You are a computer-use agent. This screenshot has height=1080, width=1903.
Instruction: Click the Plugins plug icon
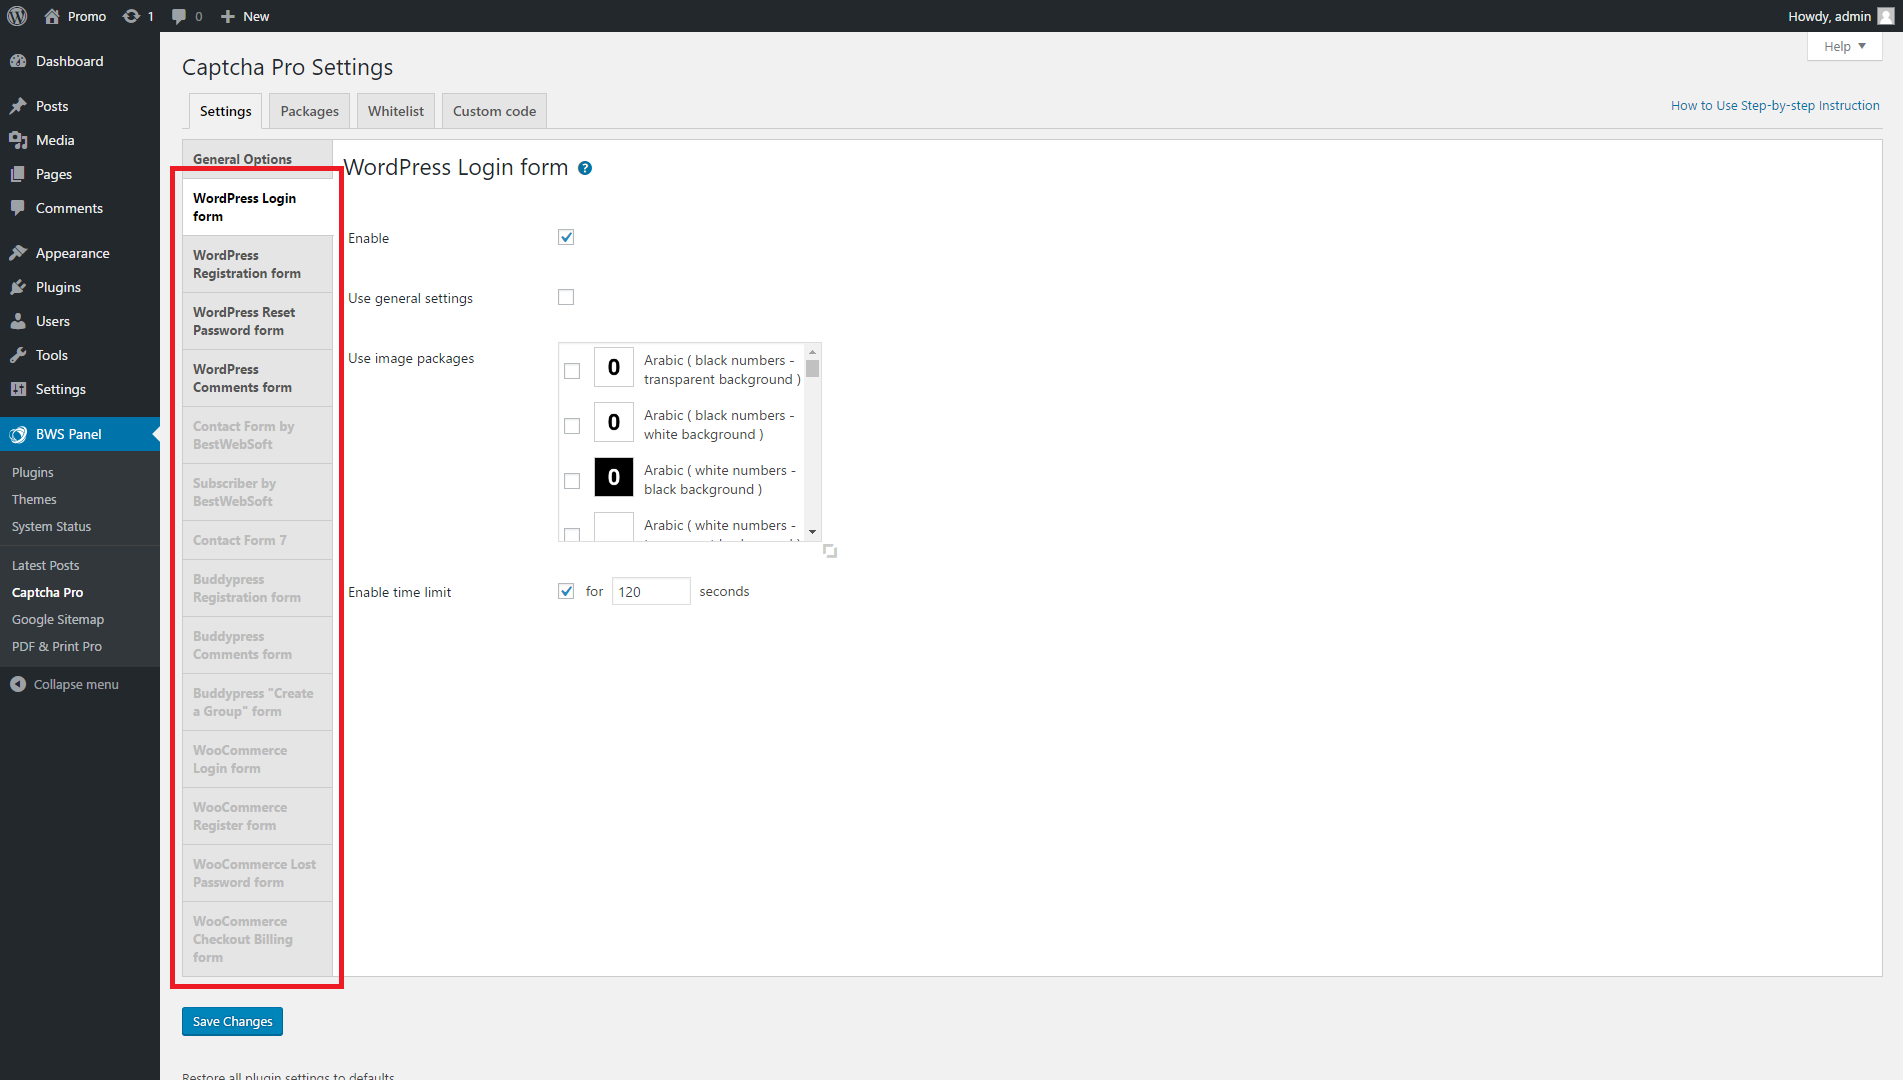point(18,287)
